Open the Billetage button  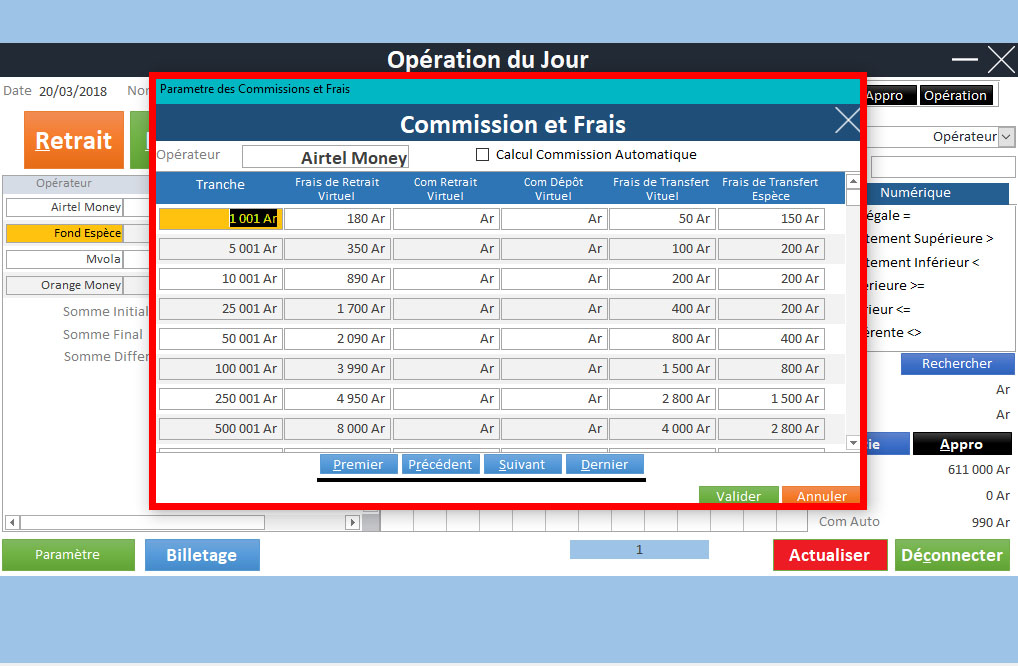(202, 555)
